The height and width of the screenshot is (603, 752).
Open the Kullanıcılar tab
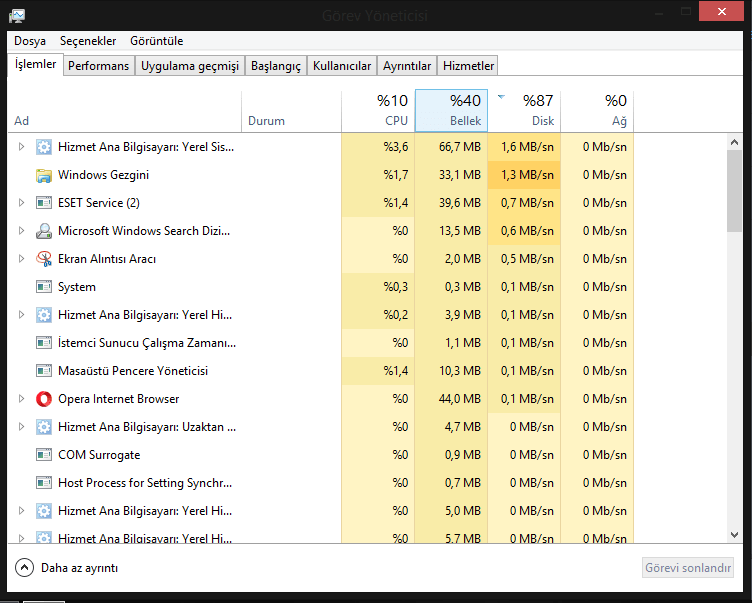click(342, 66)
